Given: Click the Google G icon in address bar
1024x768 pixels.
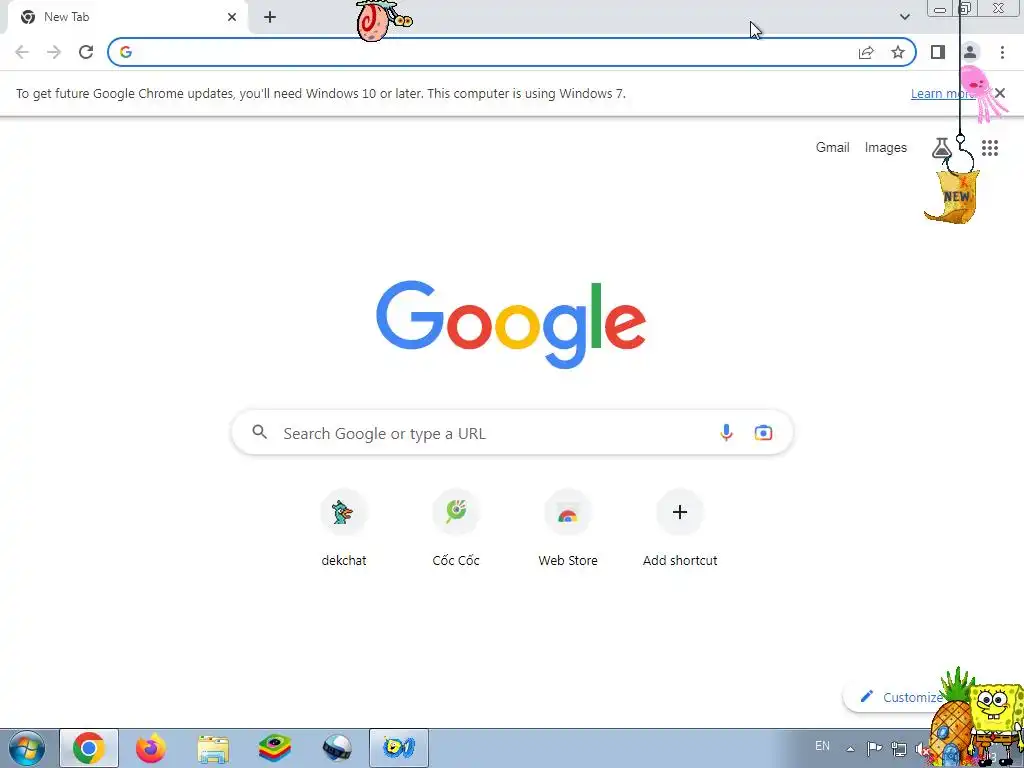Looking at the screenshot, I should tap(126, 52).
